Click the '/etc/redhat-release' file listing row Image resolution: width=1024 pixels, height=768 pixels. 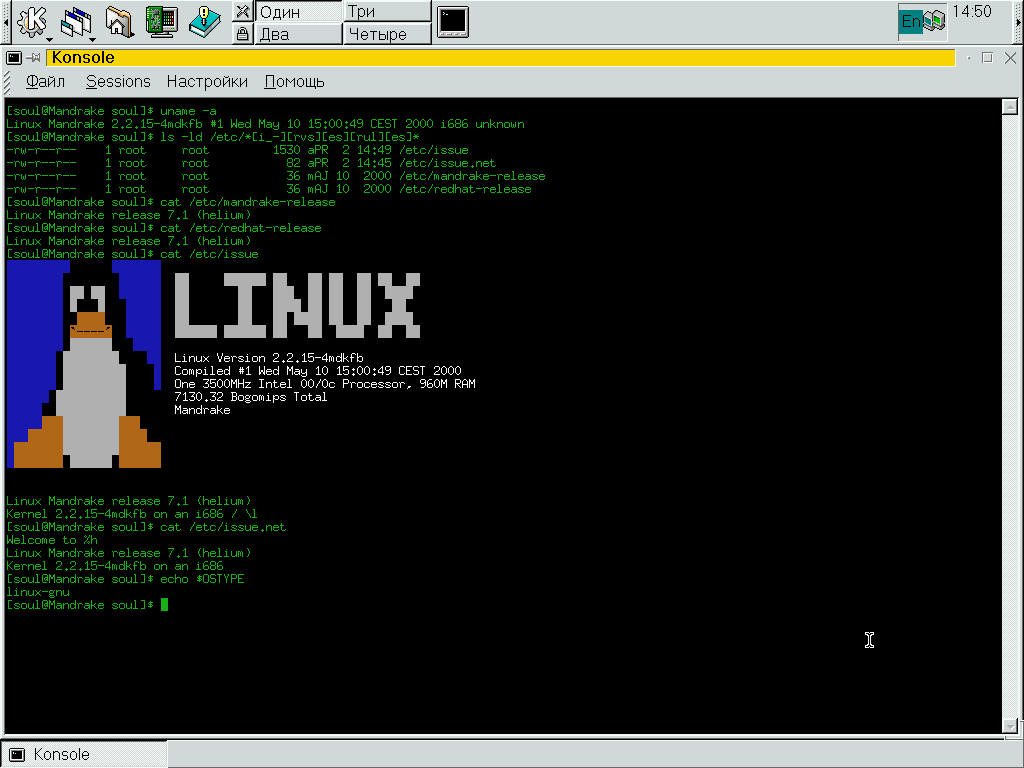pyautogui.click(x=268, y=189)
